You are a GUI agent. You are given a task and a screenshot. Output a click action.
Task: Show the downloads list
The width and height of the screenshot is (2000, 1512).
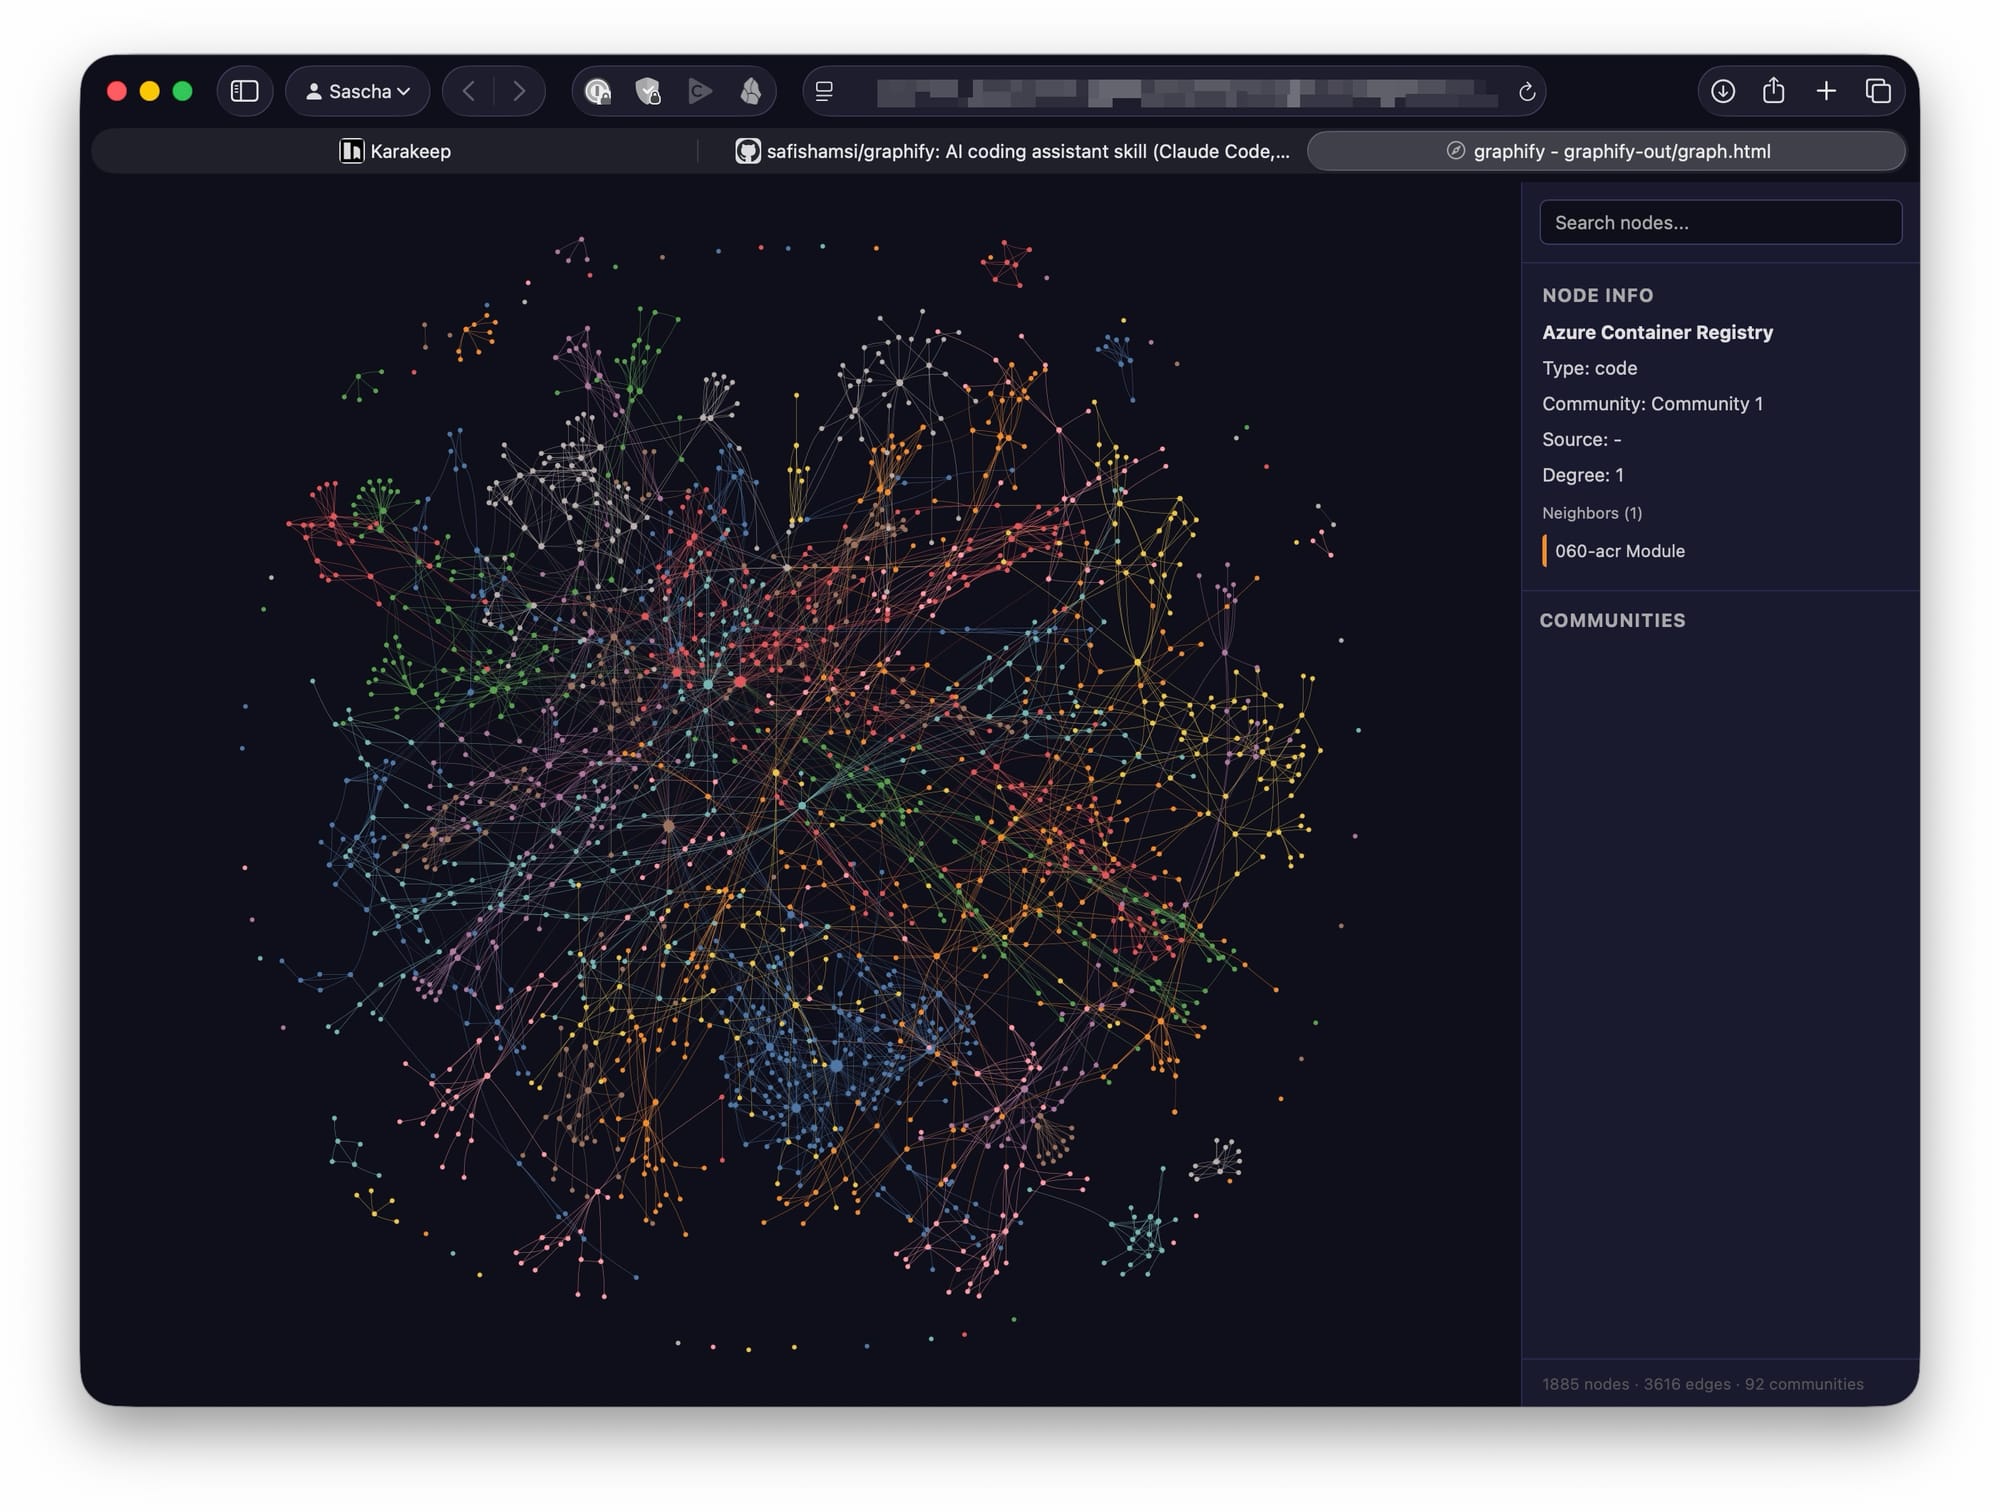(x=1723, y=90)
